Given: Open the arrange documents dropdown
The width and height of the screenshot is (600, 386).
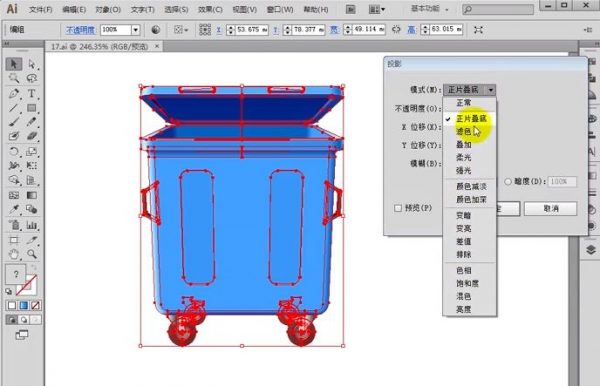Looking at the screenshot, I should (377, 9).
